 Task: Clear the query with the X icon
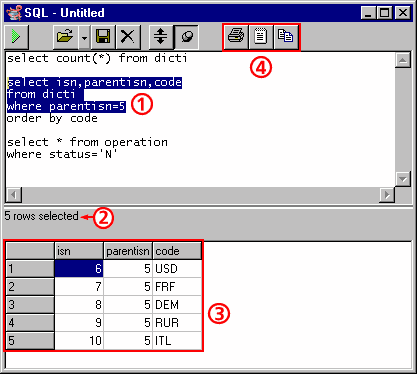128,36
